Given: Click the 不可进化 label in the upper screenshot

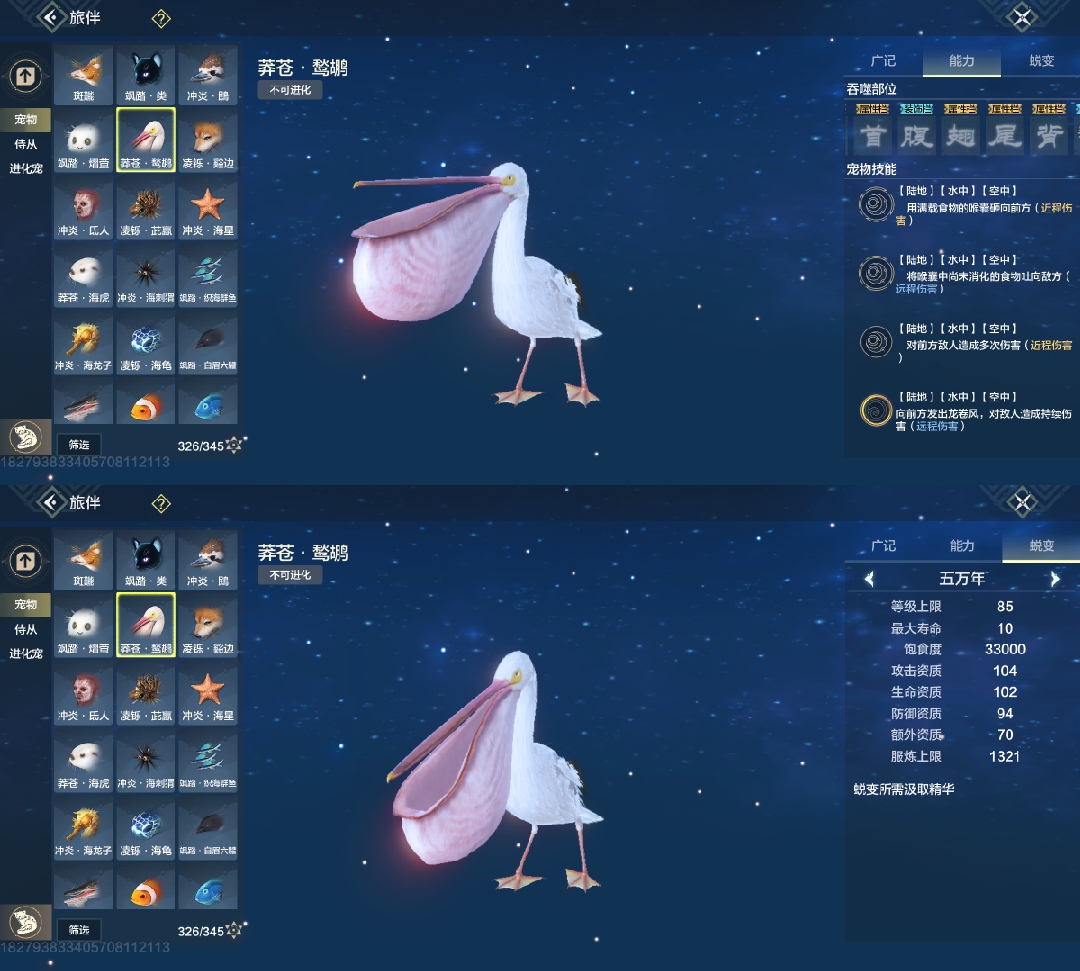Looking at the screenshot, I should click(x=290, y=90).
